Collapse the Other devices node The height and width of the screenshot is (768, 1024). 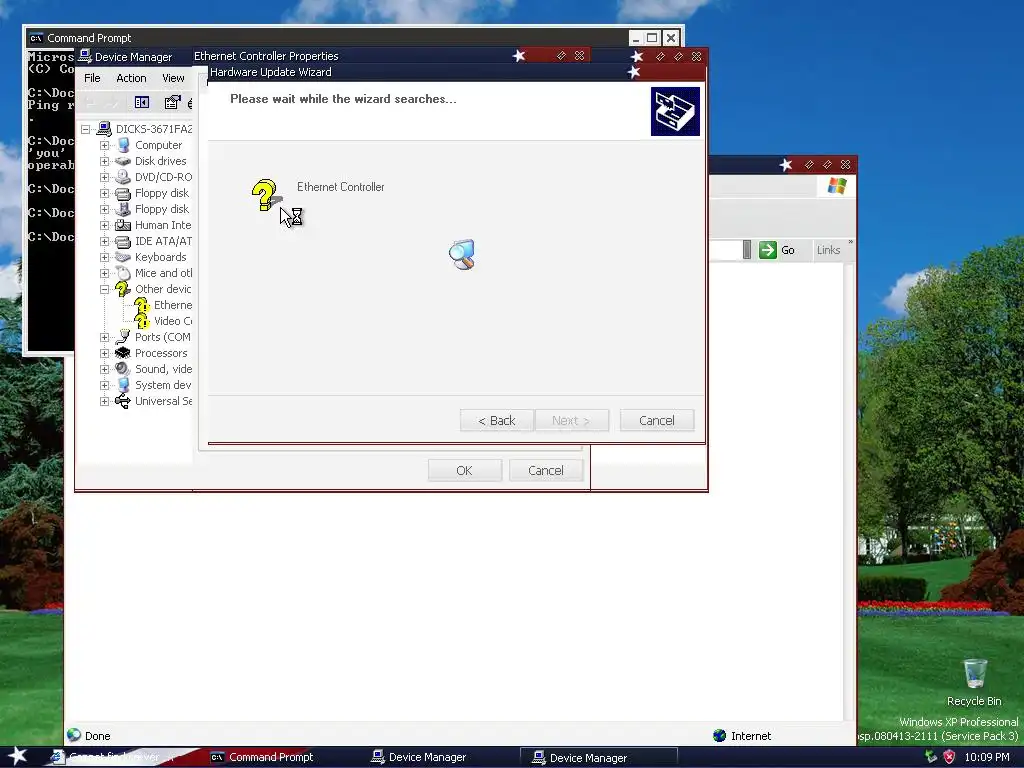(x=104, y=289)
